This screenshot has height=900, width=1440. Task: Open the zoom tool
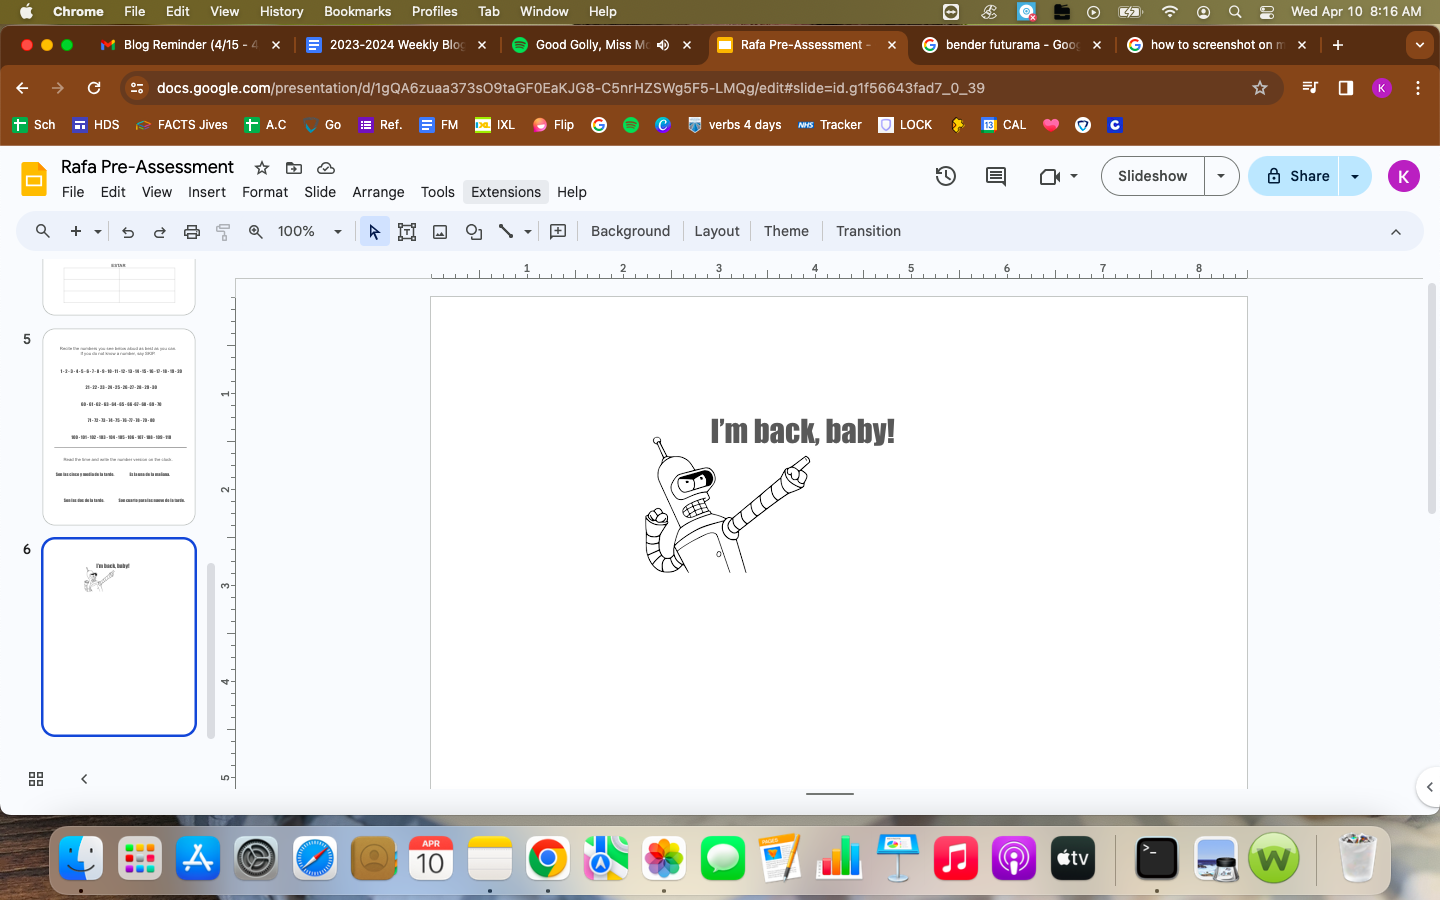pyautogui.click(x=256, y=231)
